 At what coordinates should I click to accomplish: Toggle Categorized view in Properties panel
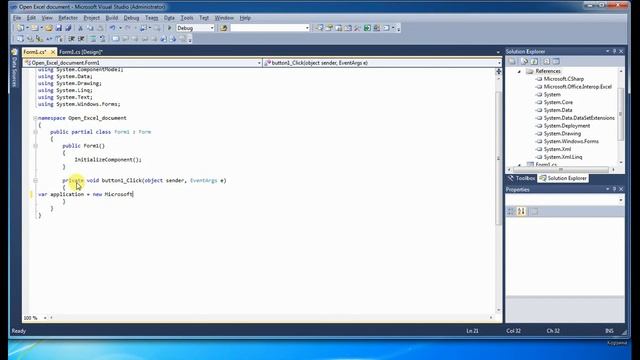coord(511,211)
